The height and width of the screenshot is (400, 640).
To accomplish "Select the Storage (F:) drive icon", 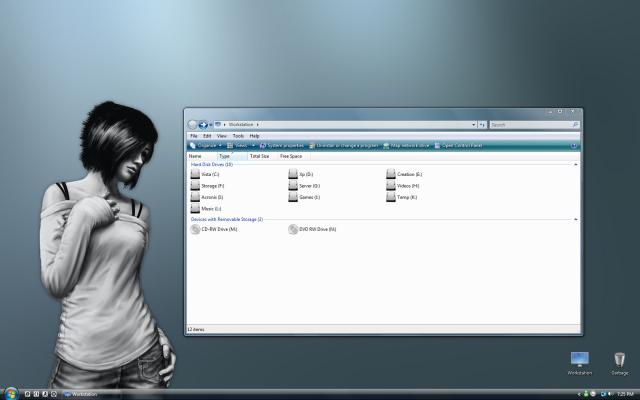I will (195, 186).
